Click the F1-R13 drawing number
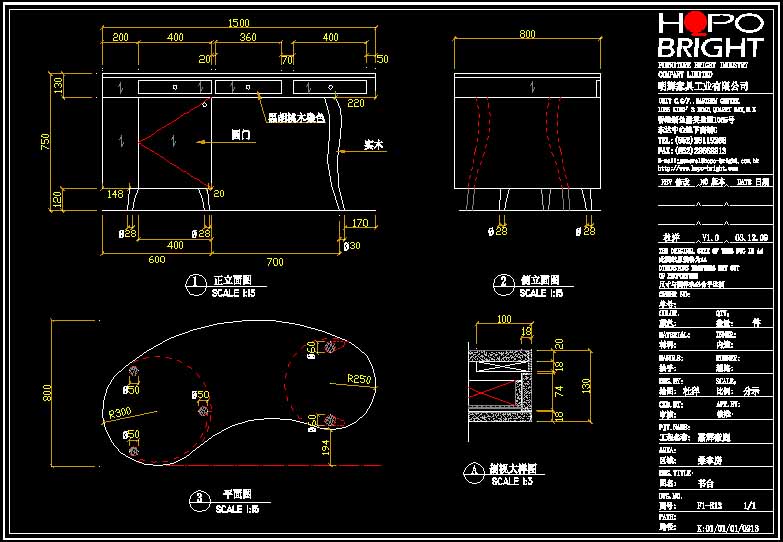 pyautogui.click(x=709, y=506)
